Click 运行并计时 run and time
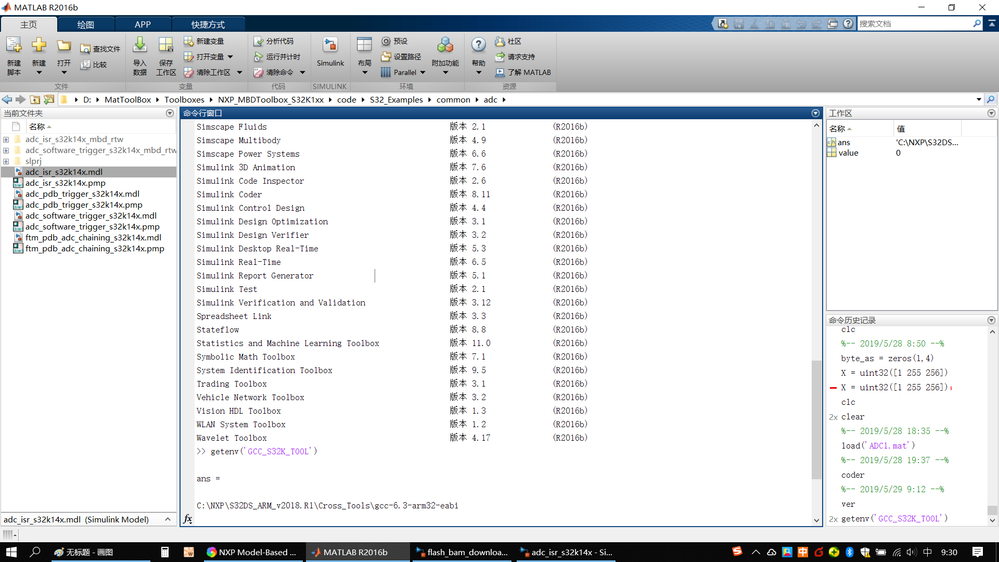999x562 pixels. (x=277, y=57)
